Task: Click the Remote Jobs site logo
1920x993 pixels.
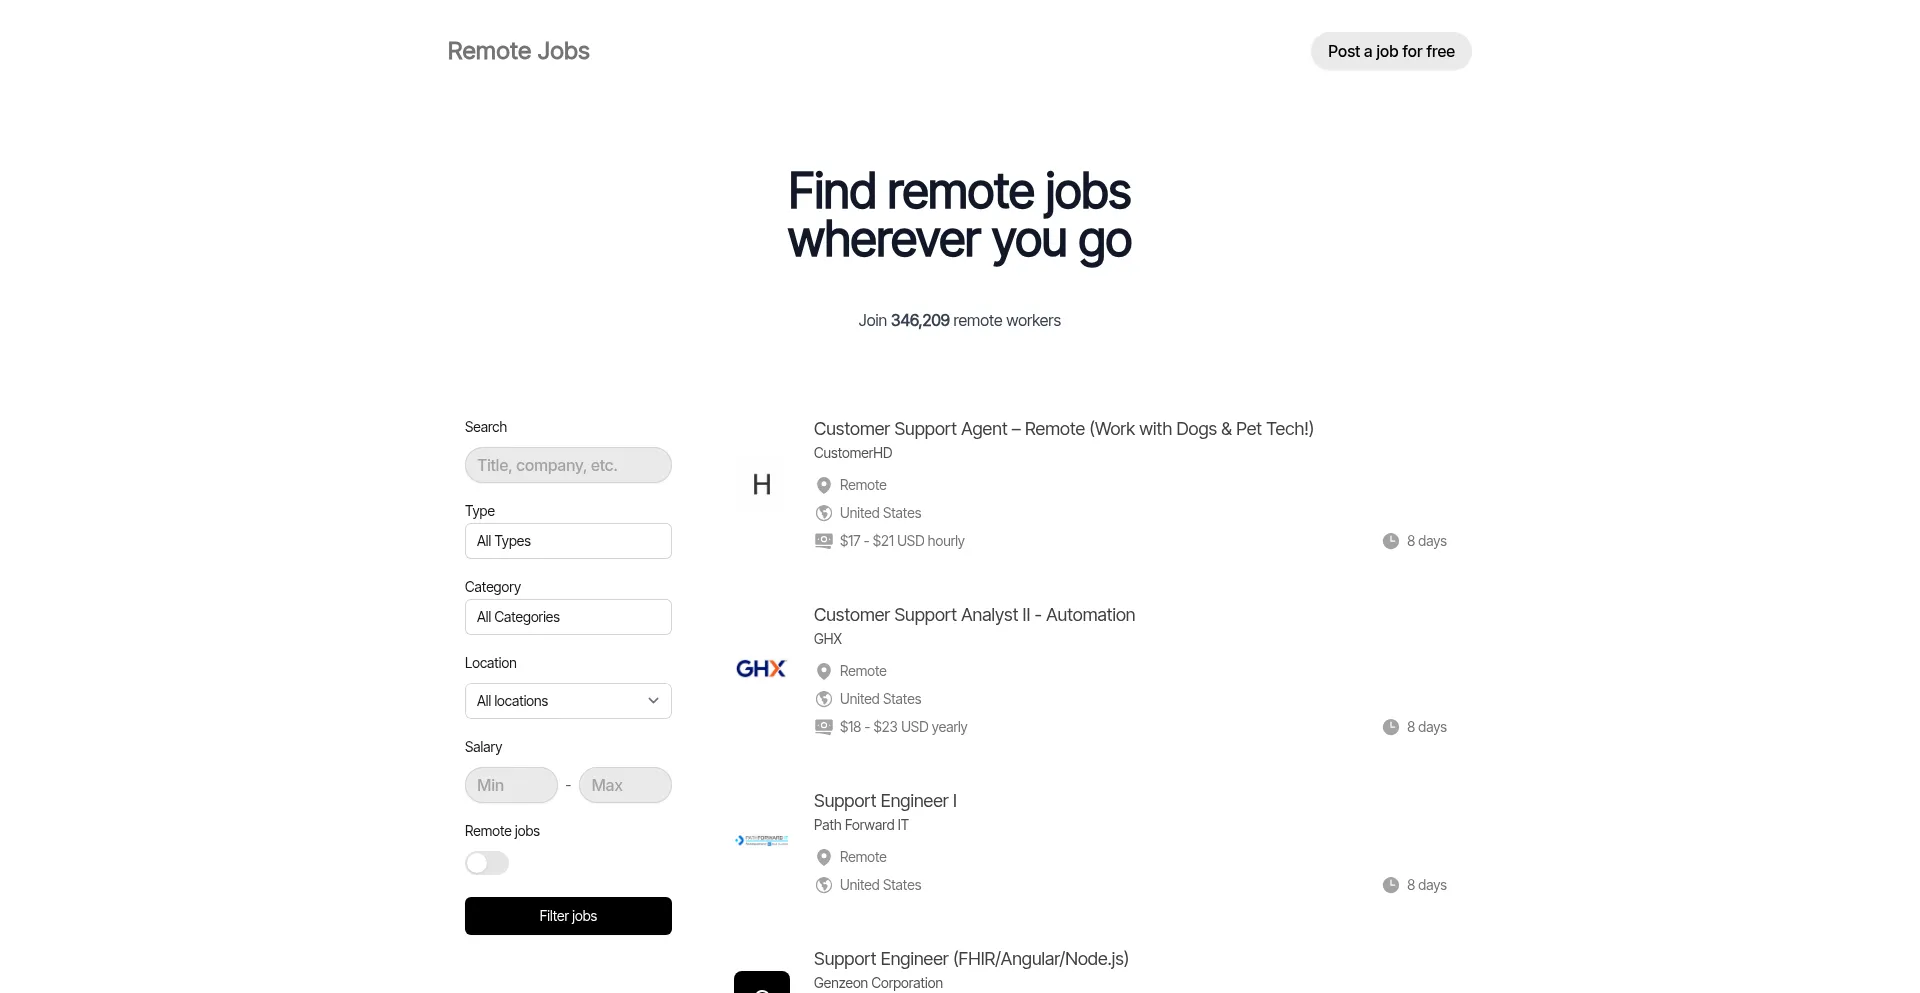Action: click(x=518, y=51)
